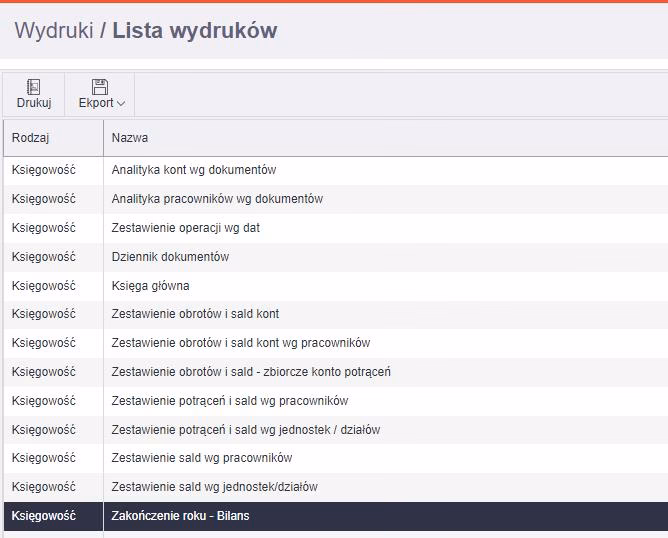Viewport: 668px width, 538px height.
Task: Click the highlighted Zakończenie roku - Bilans row
Action: (x=336, y=516)
